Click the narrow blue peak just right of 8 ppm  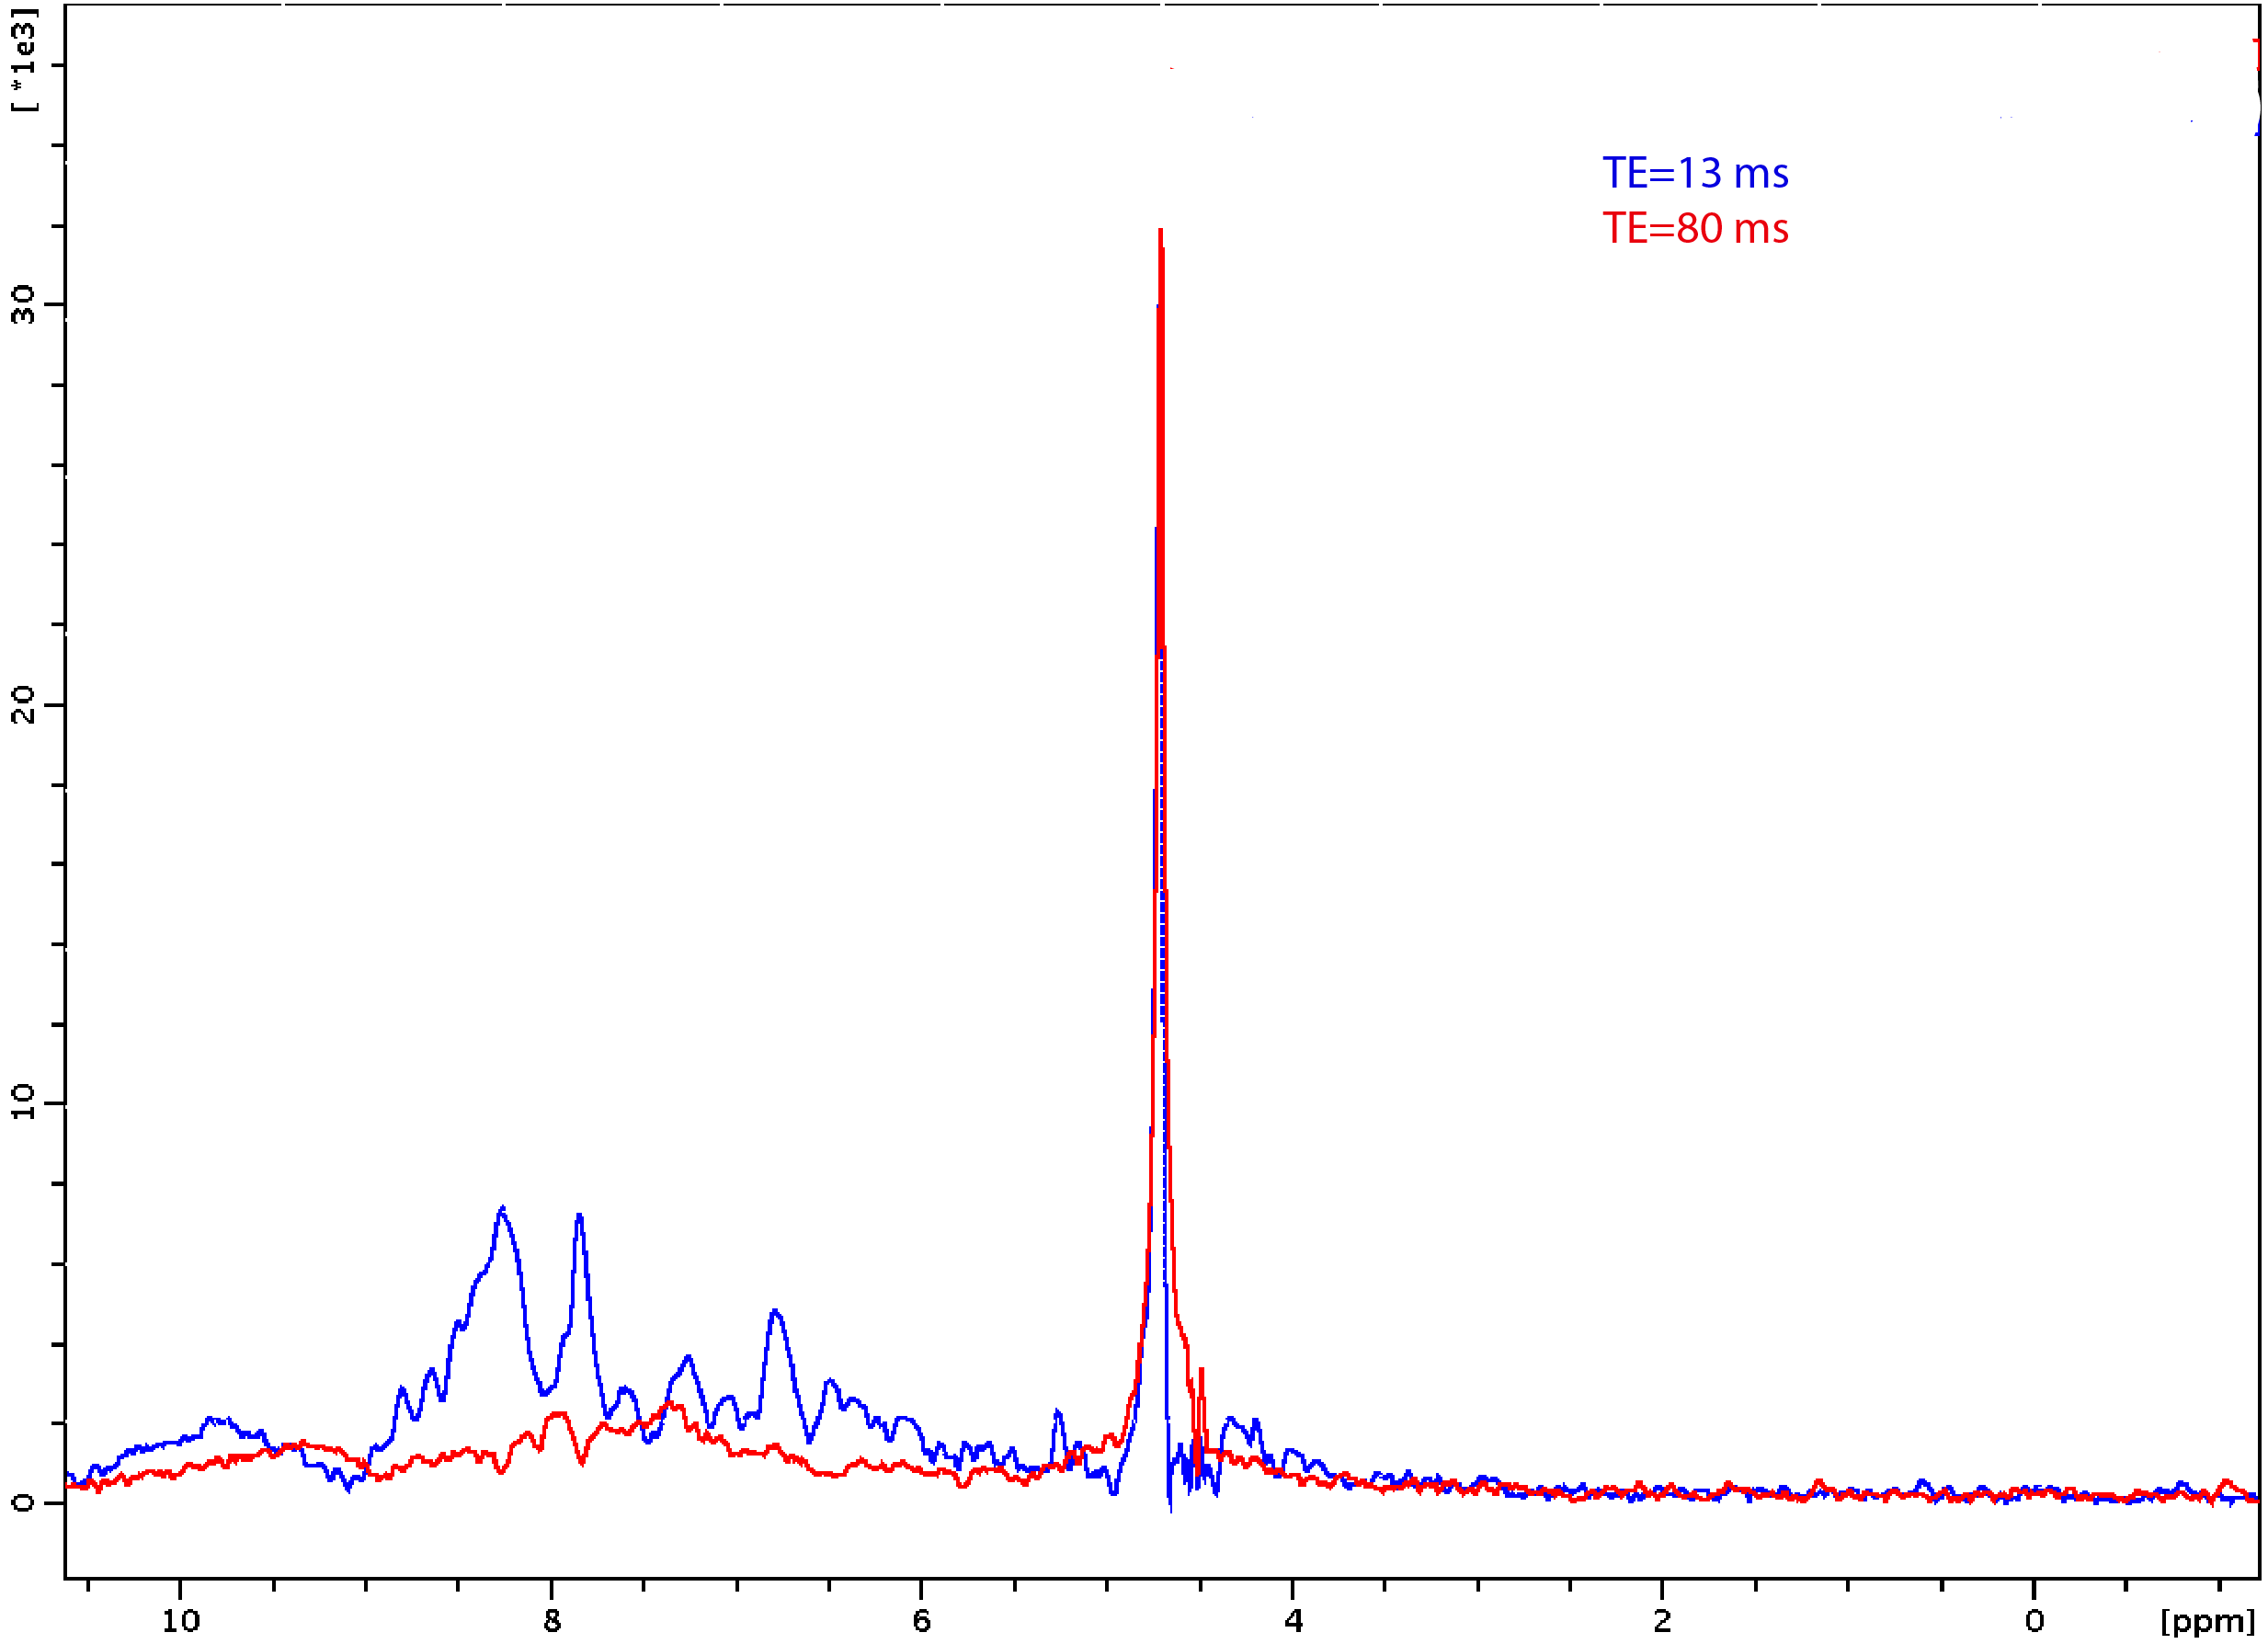(x=579, y=1217)
